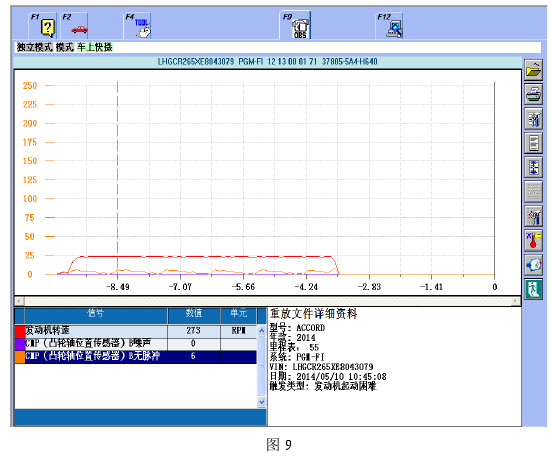The height and width of the screenshot is (458, 551).
Task: Click the red thermometer icon
Action: (x=533, y=240)
